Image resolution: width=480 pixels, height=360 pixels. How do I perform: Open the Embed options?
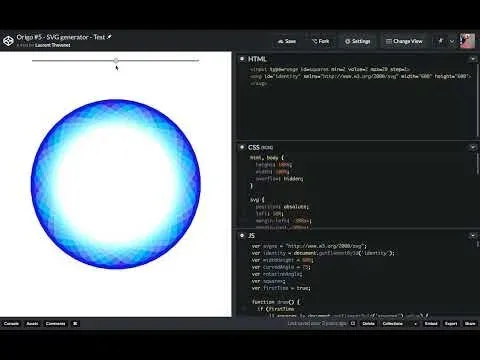[x=431, y=324]
